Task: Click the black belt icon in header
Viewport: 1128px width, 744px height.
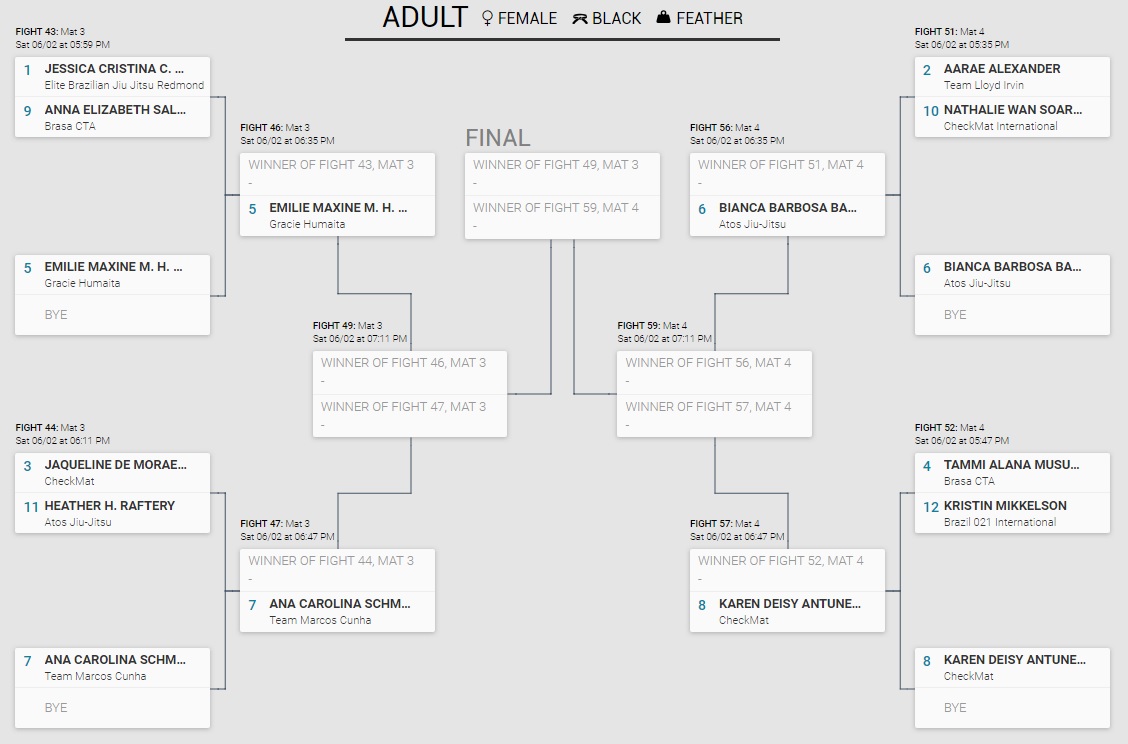Action: point(580,18)
